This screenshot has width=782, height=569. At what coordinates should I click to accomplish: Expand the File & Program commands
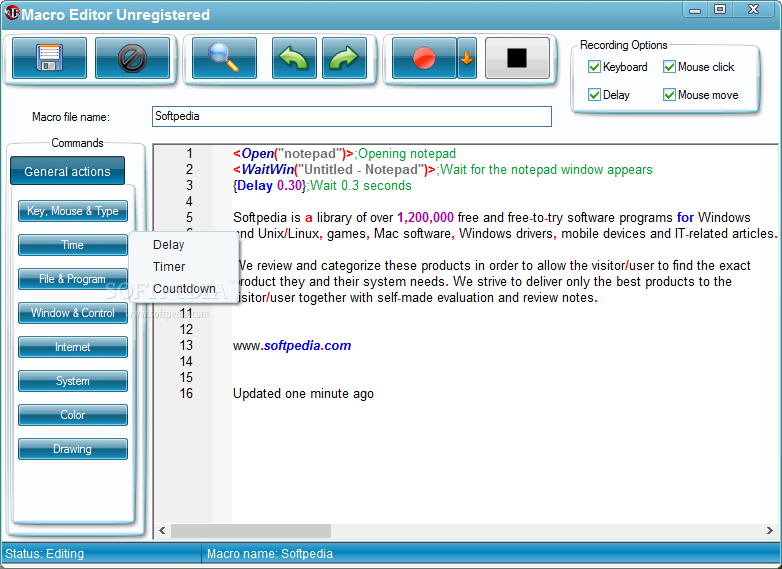73,279
